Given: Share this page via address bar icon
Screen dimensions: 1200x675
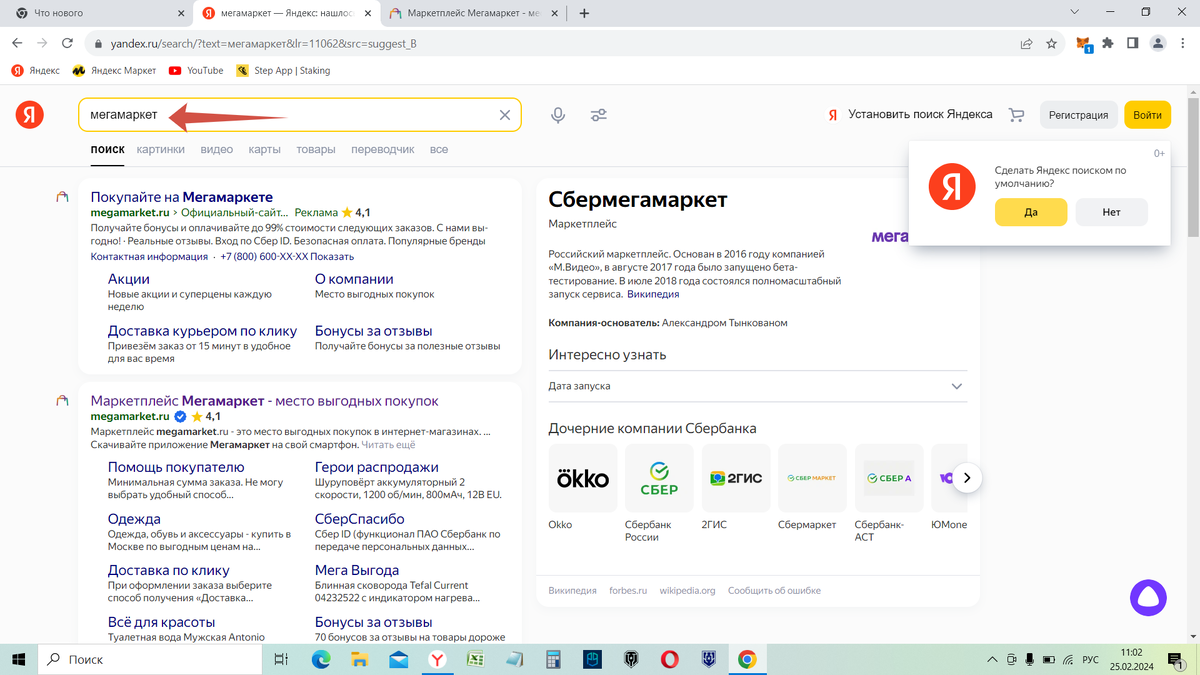Looking at the screenshot, I should (x=1026, y=43).
